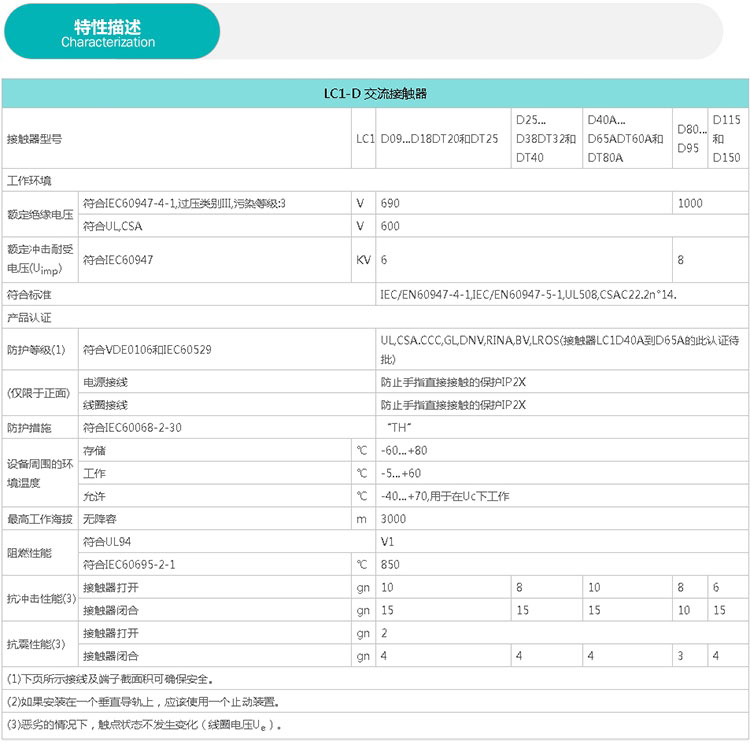Screen dimensions: 750x756
Task: Click the 符合VDE0106和IEC60529 cell
Action: pyautogui.click(x=147, y=350)
